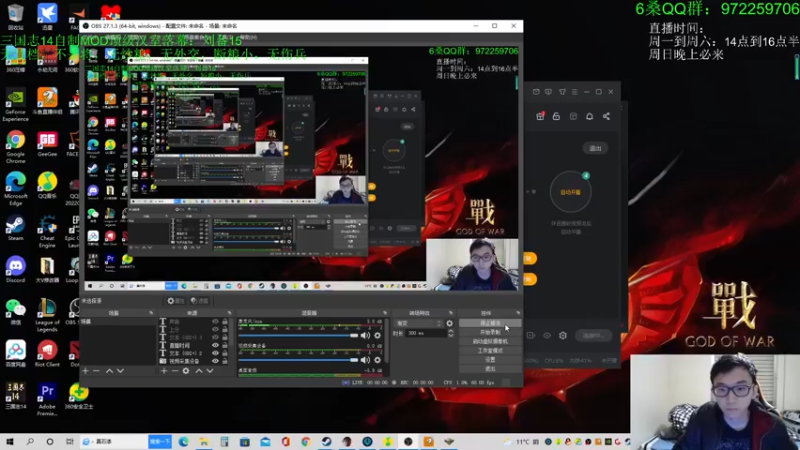Move the selected source down in Sources

click(210, 371)
